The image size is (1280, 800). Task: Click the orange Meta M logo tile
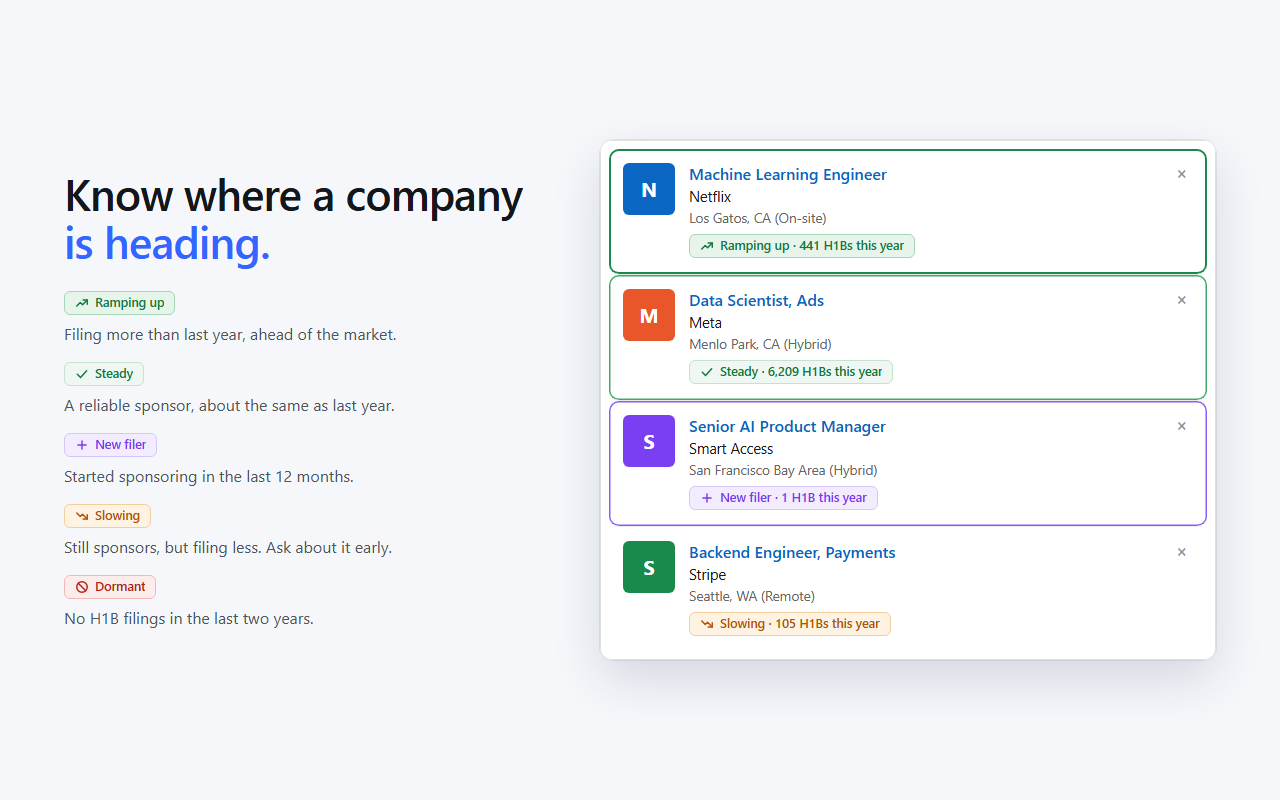[649, 315]
